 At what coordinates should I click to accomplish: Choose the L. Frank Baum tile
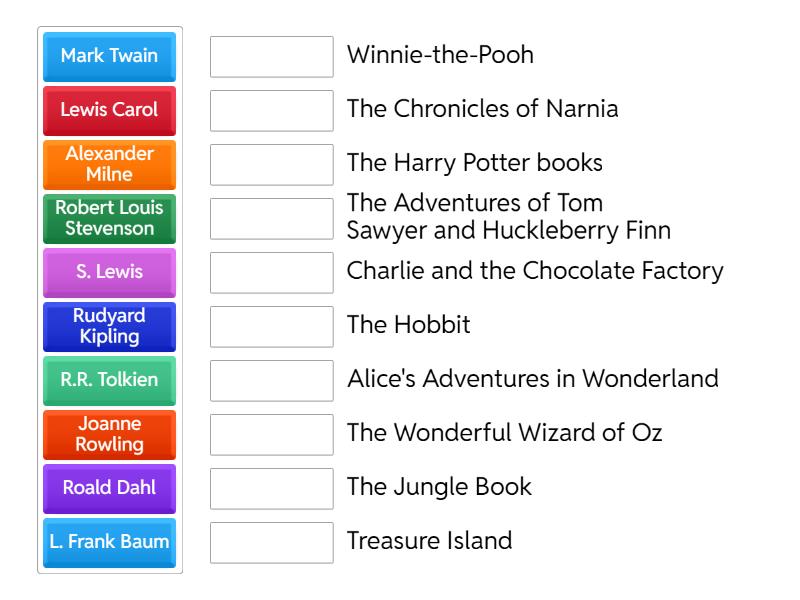click(109, 542)
